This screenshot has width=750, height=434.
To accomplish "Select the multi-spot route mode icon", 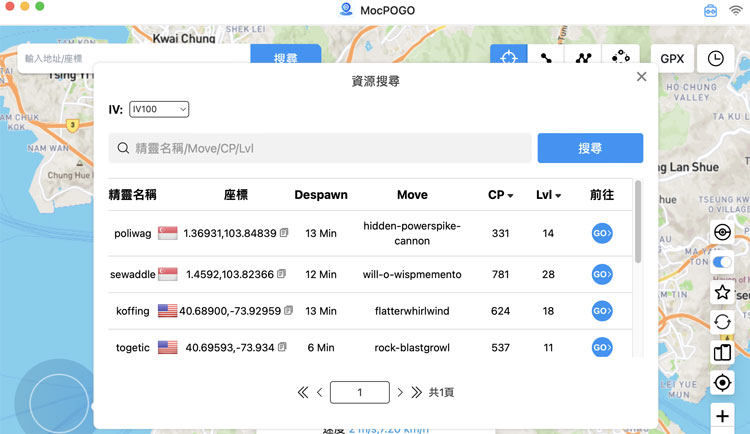I will point(583,58).
